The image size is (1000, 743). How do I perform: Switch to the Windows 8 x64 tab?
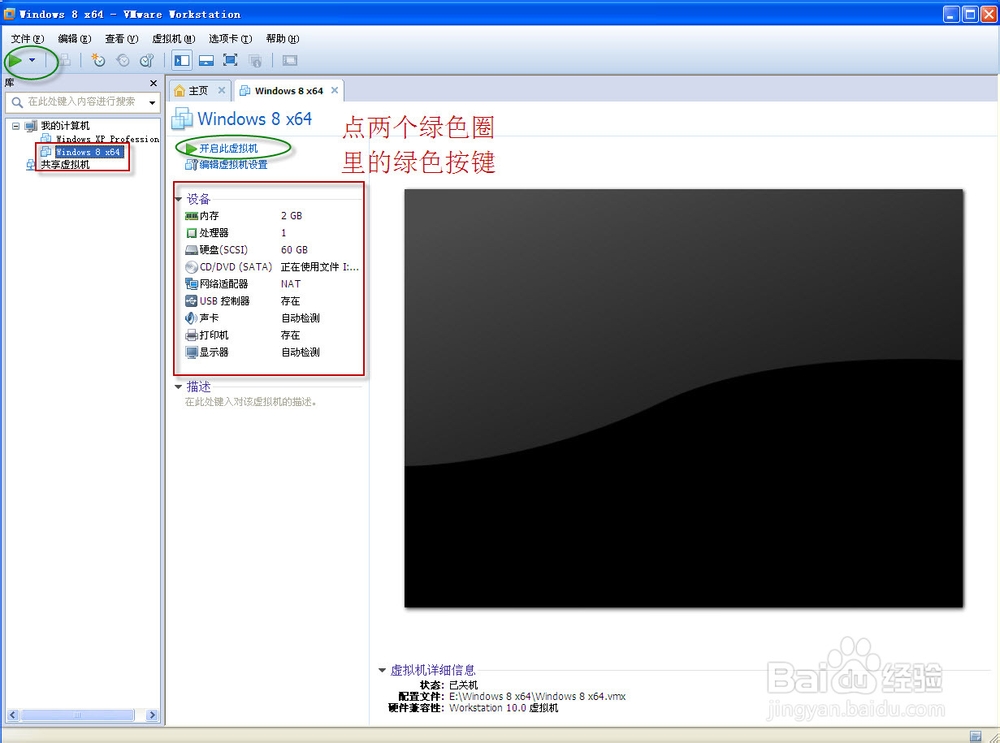(289, 91)
